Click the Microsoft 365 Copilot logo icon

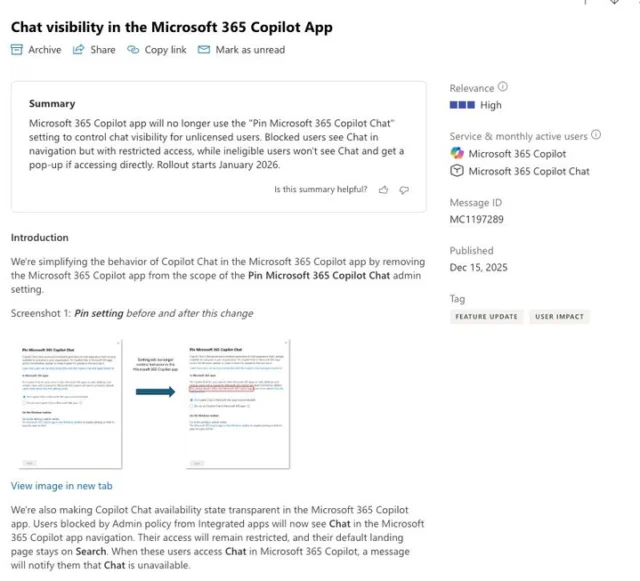pos(457,154)
